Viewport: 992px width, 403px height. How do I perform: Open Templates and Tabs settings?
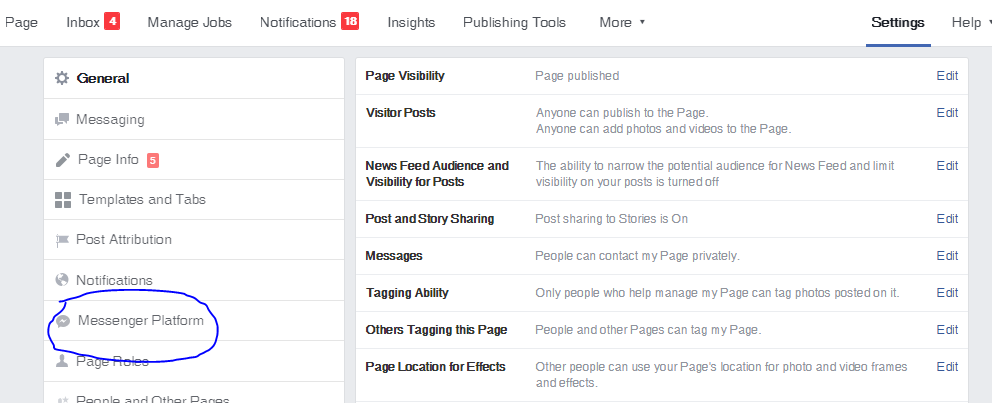[x=194, y=200]
